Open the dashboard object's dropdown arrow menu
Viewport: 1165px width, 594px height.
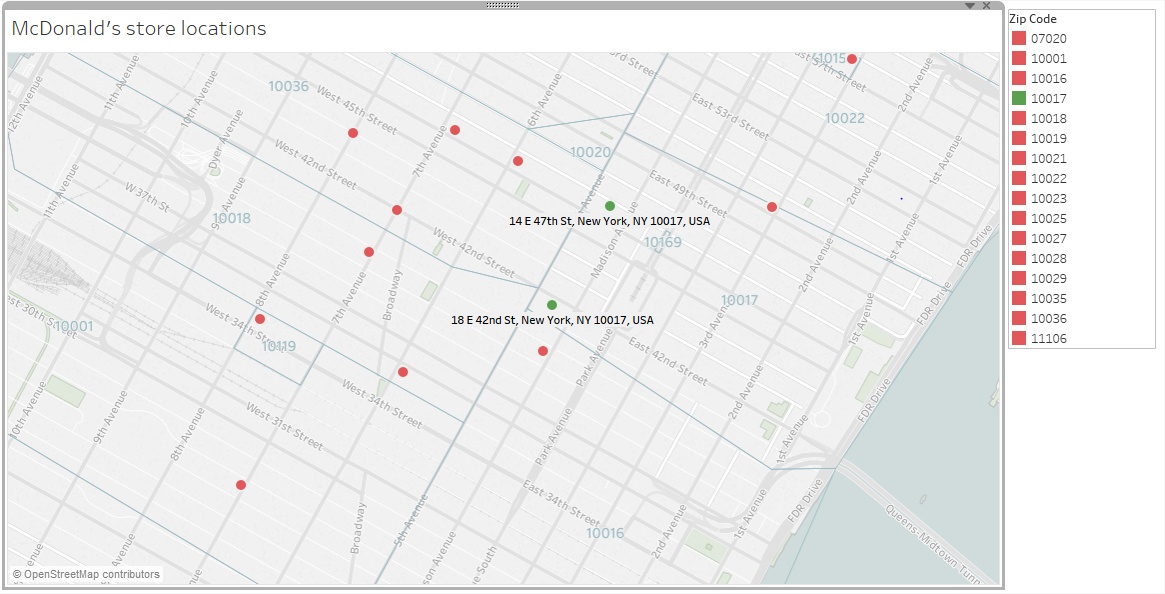970,6
